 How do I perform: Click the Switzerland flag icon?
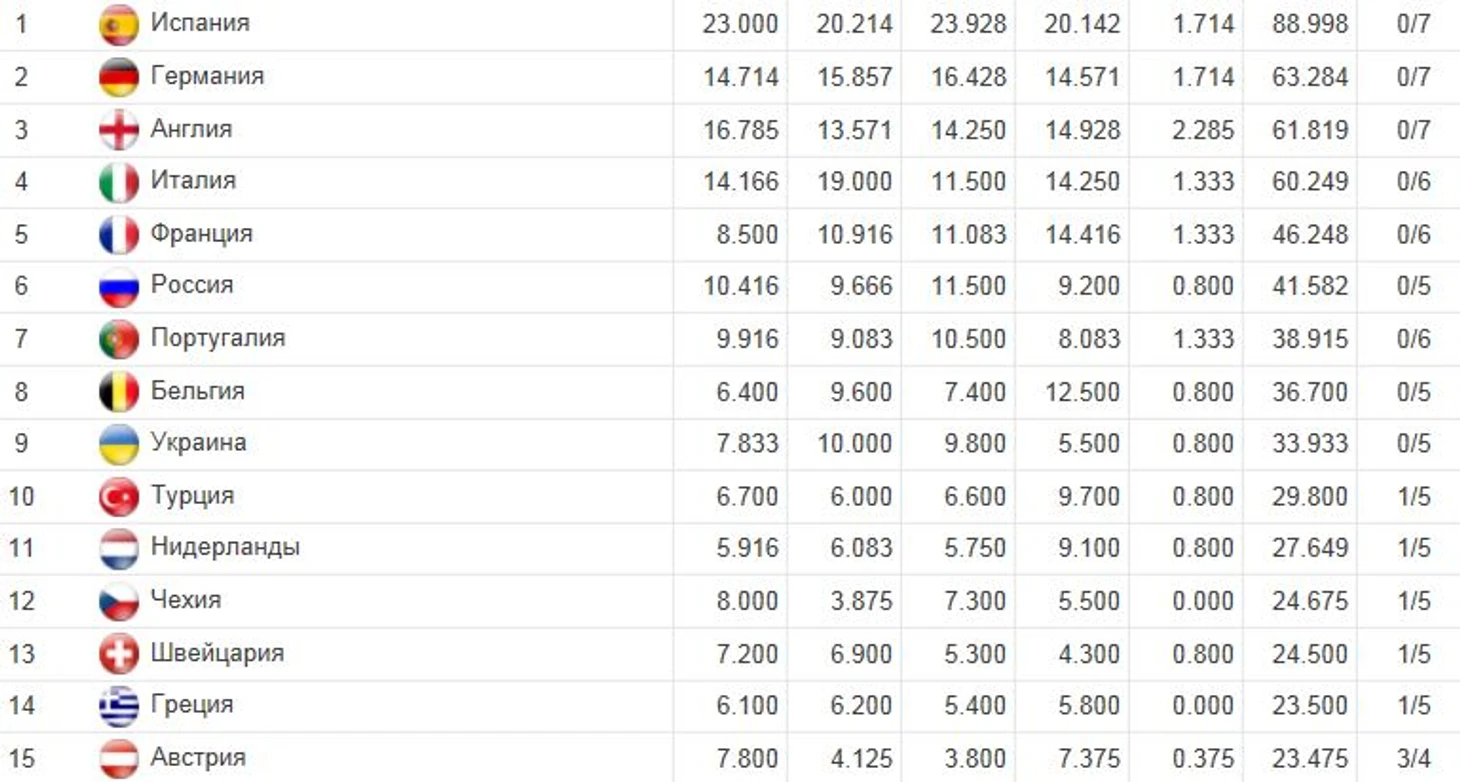119,654
